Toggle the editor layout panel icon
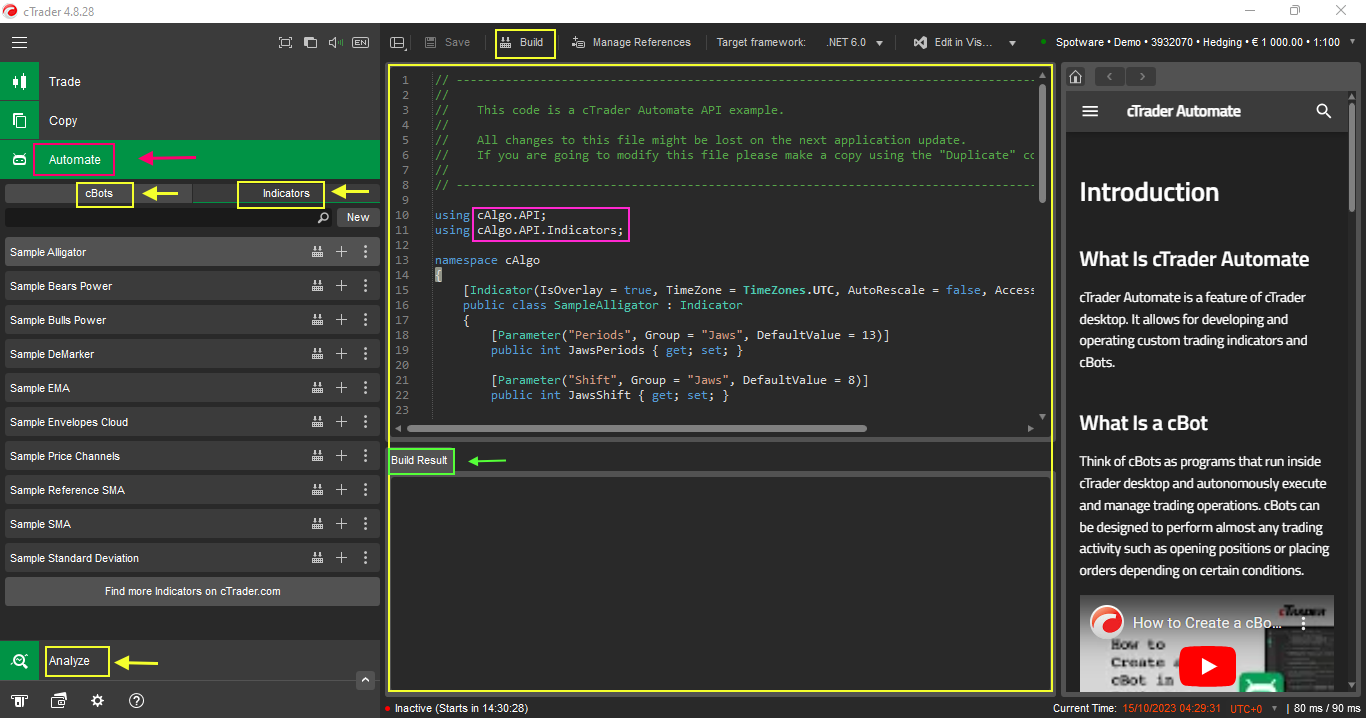The image size is (1366, 718). tap(398, 43)
